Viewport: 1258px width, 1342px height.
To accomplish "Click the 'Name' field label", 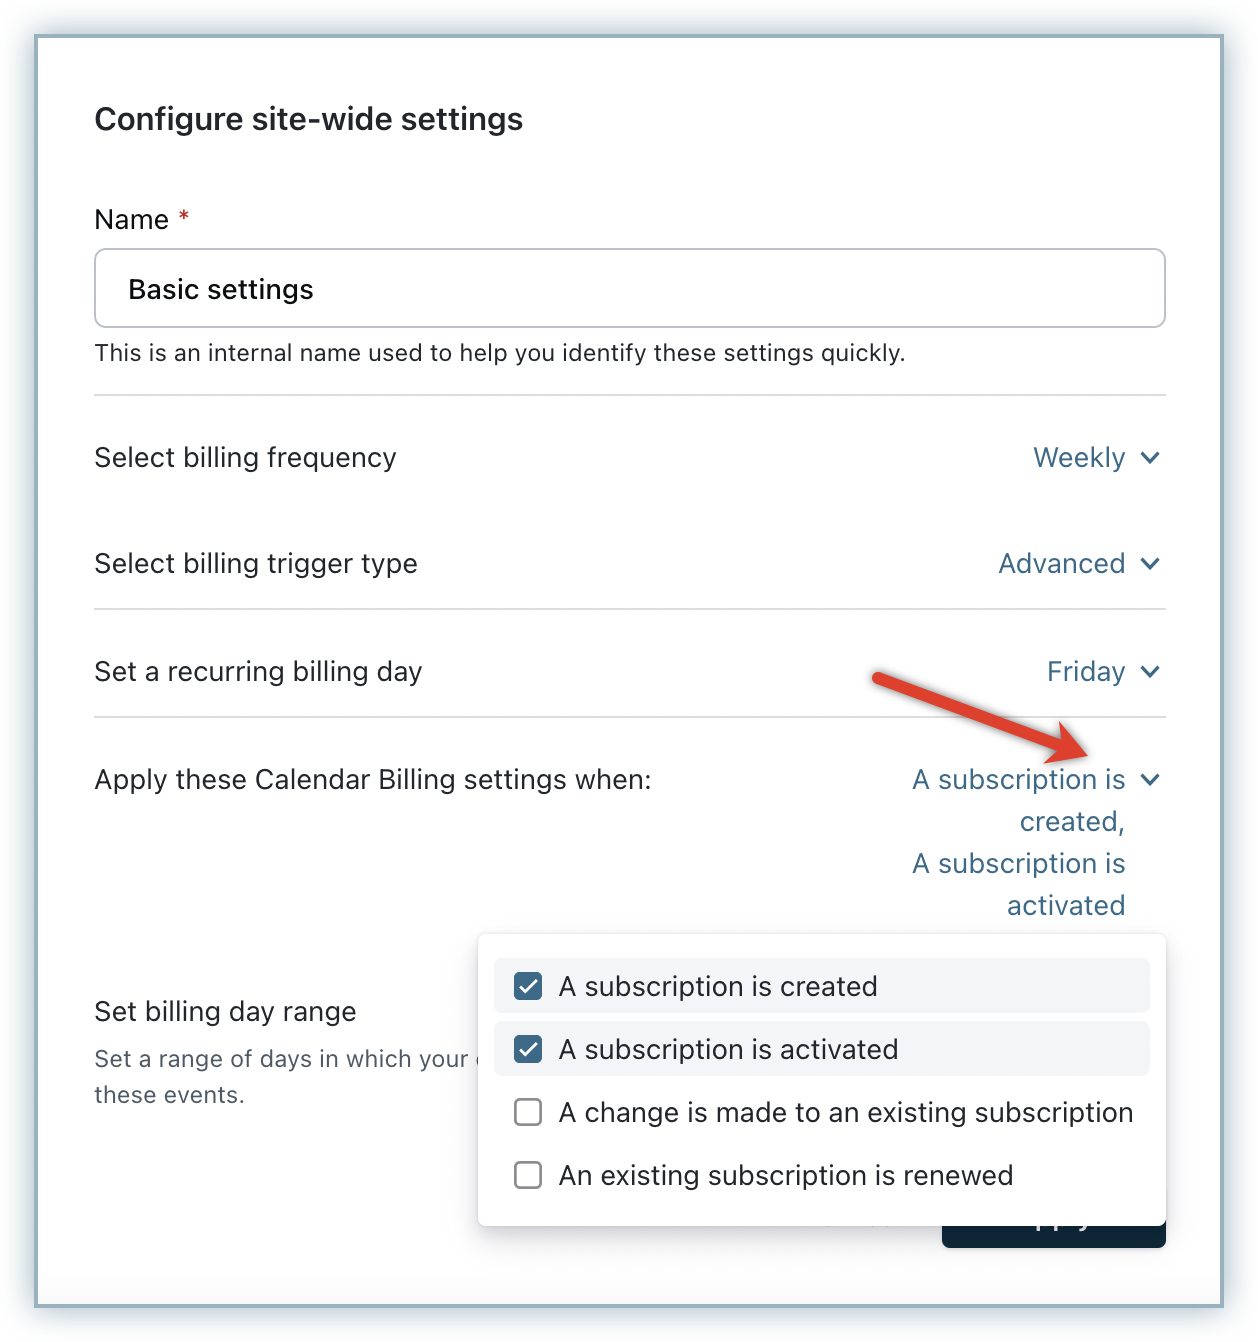I will coord(131,220).
